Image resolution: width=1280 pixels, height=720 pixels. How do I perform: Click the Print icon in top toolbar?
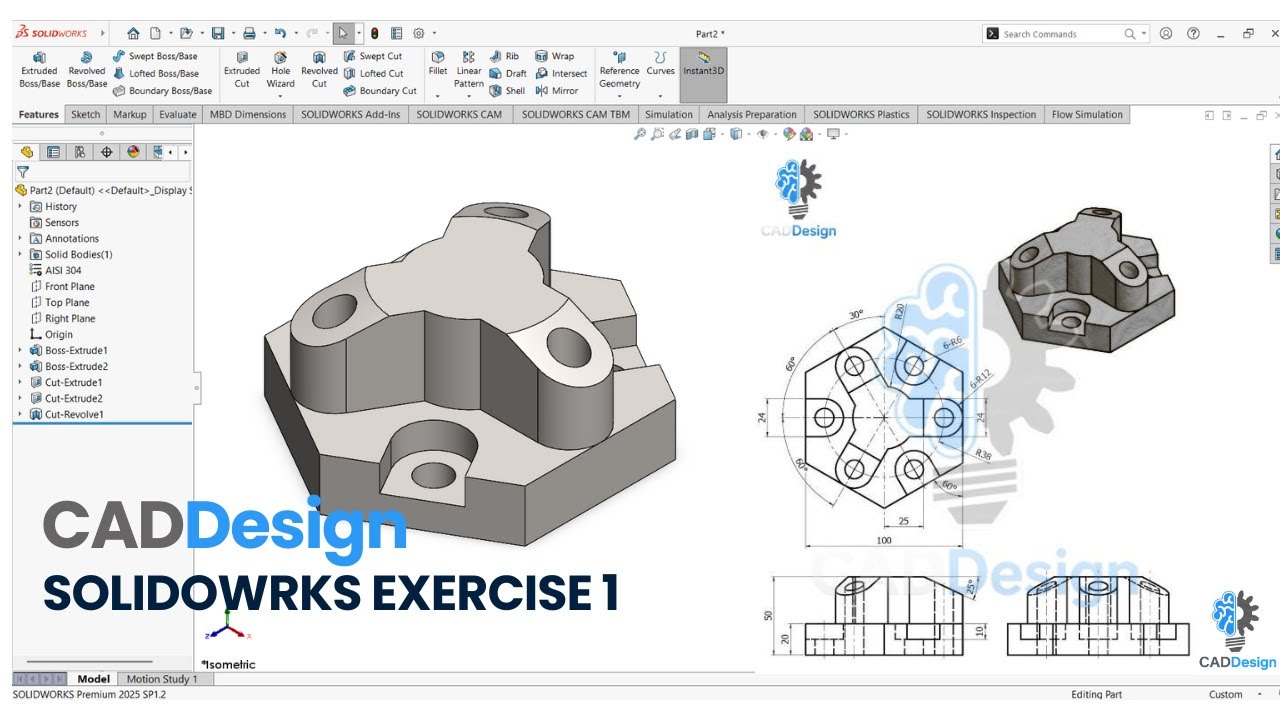[249, 33]
